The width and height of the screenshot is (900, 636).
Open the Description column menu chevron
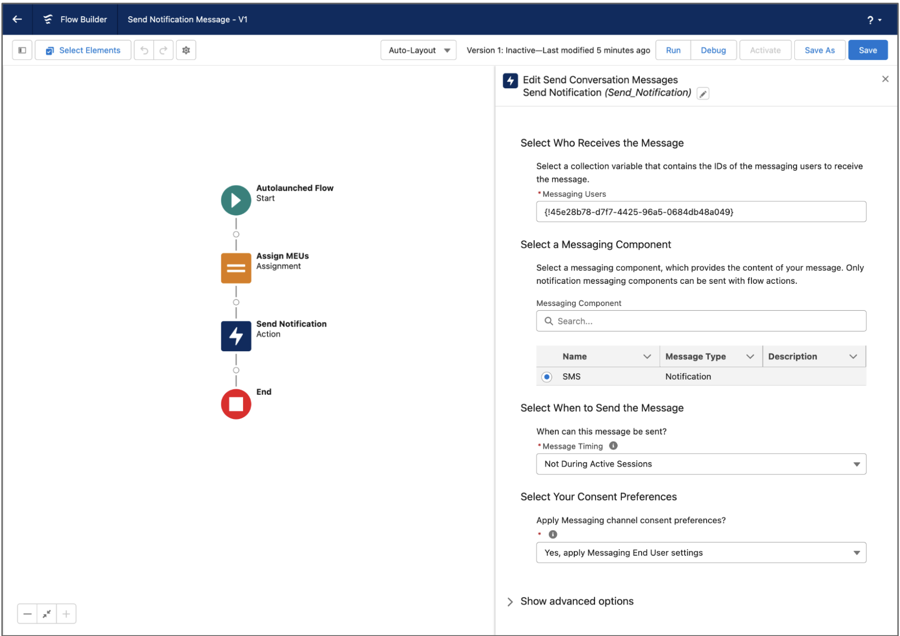tap(853, 356)
